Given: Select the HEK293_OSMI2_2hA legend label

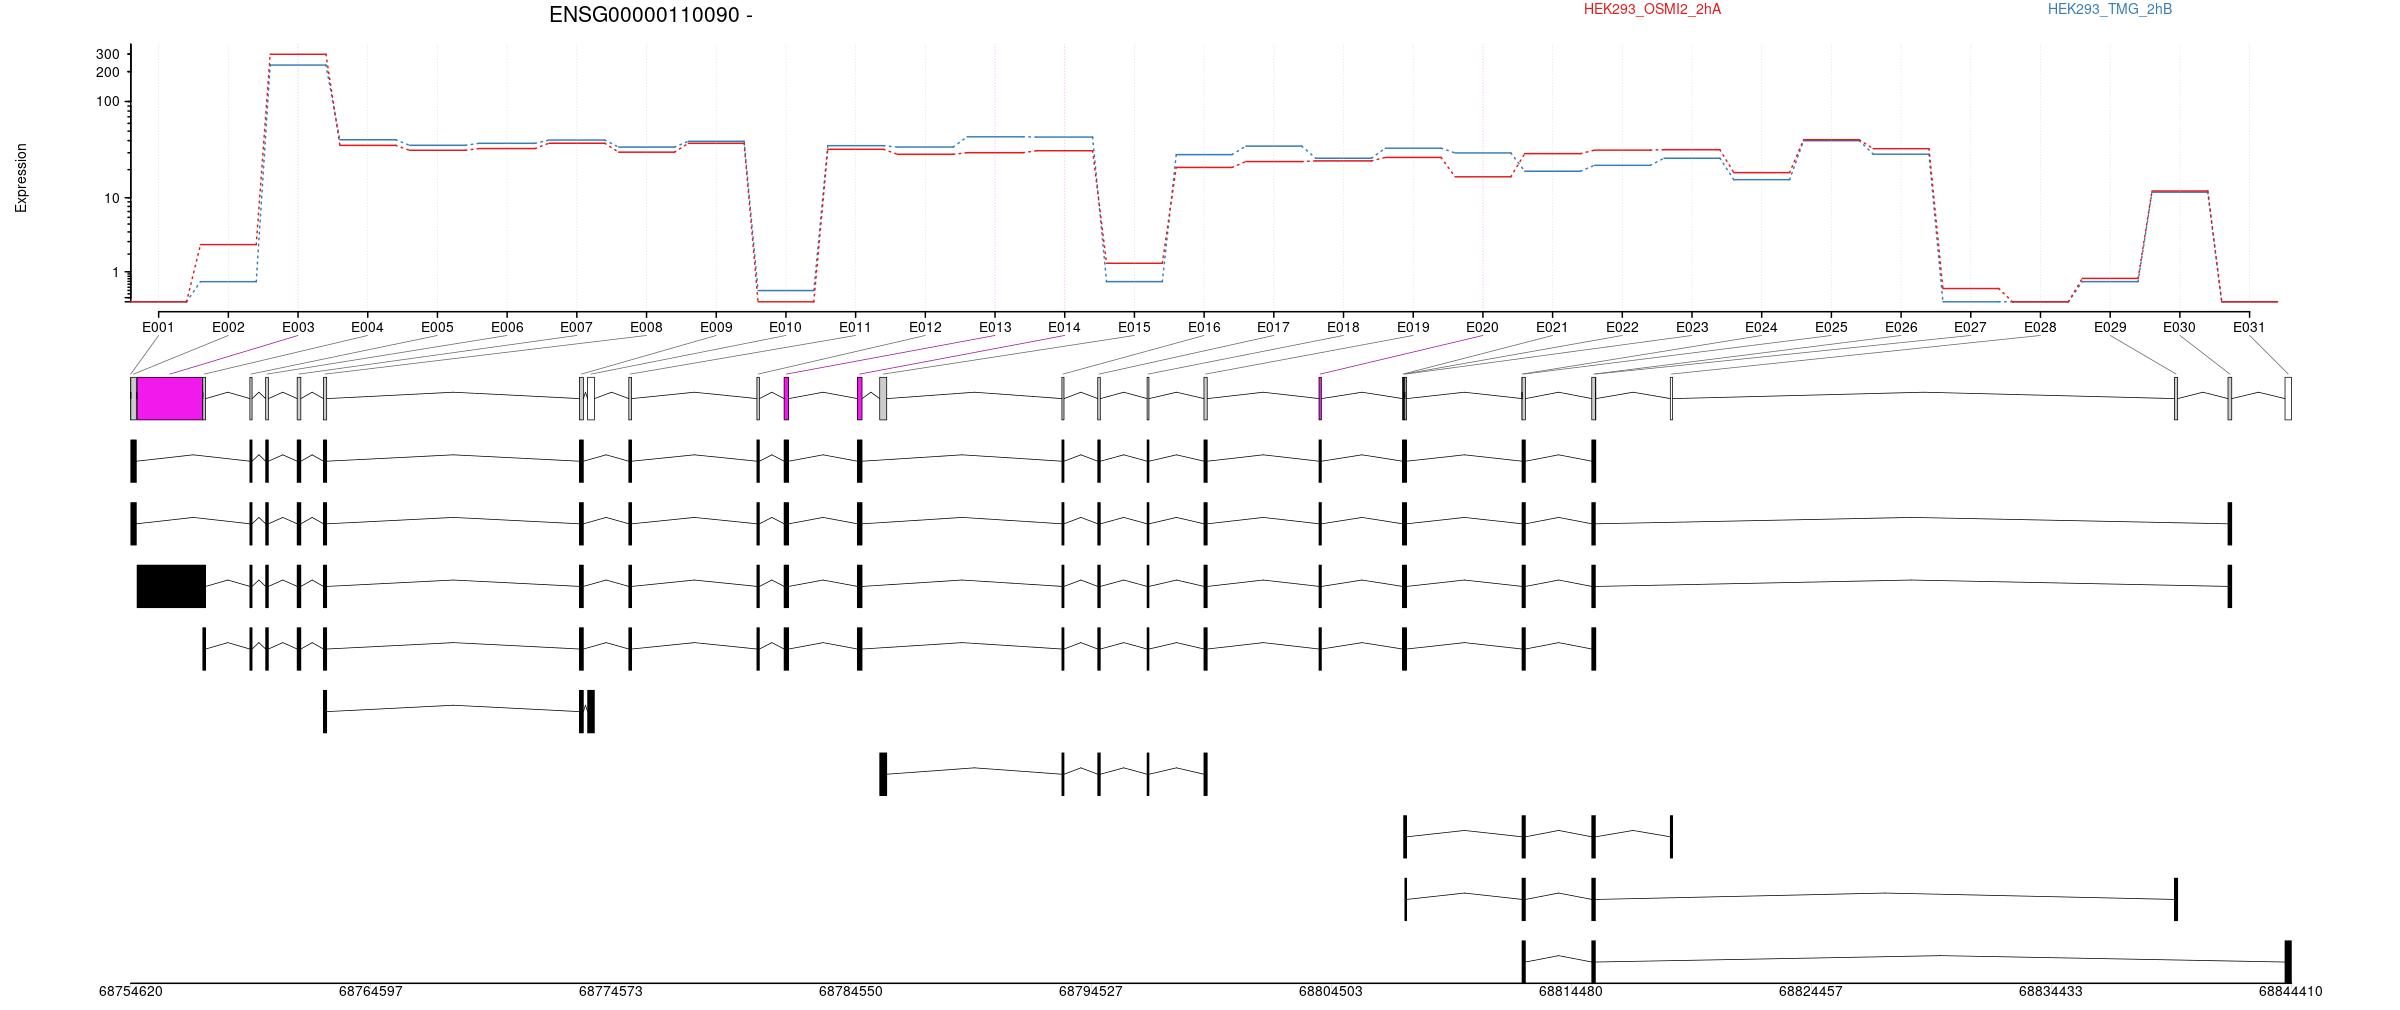Looking at the screenshot, I should click(x=1652, y=9).
